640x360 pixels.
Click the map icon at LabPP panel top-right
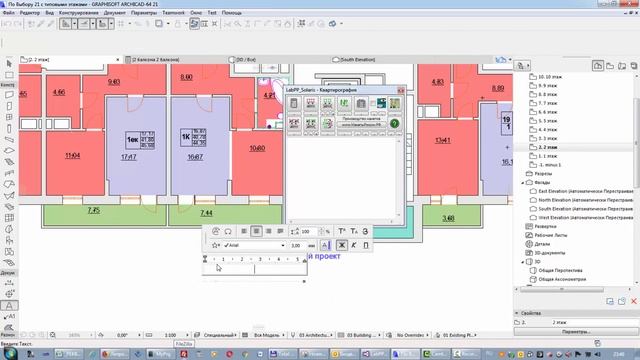(395, 103)
